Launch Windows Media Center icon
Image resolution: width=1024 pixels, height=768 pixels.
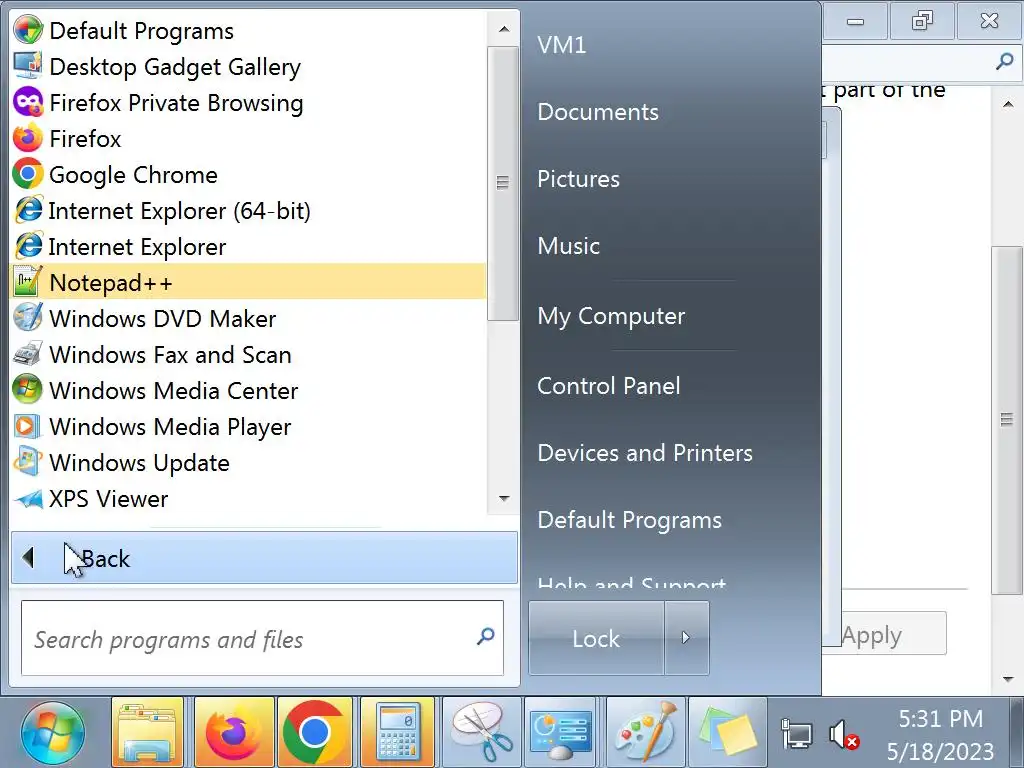[27, 389]
